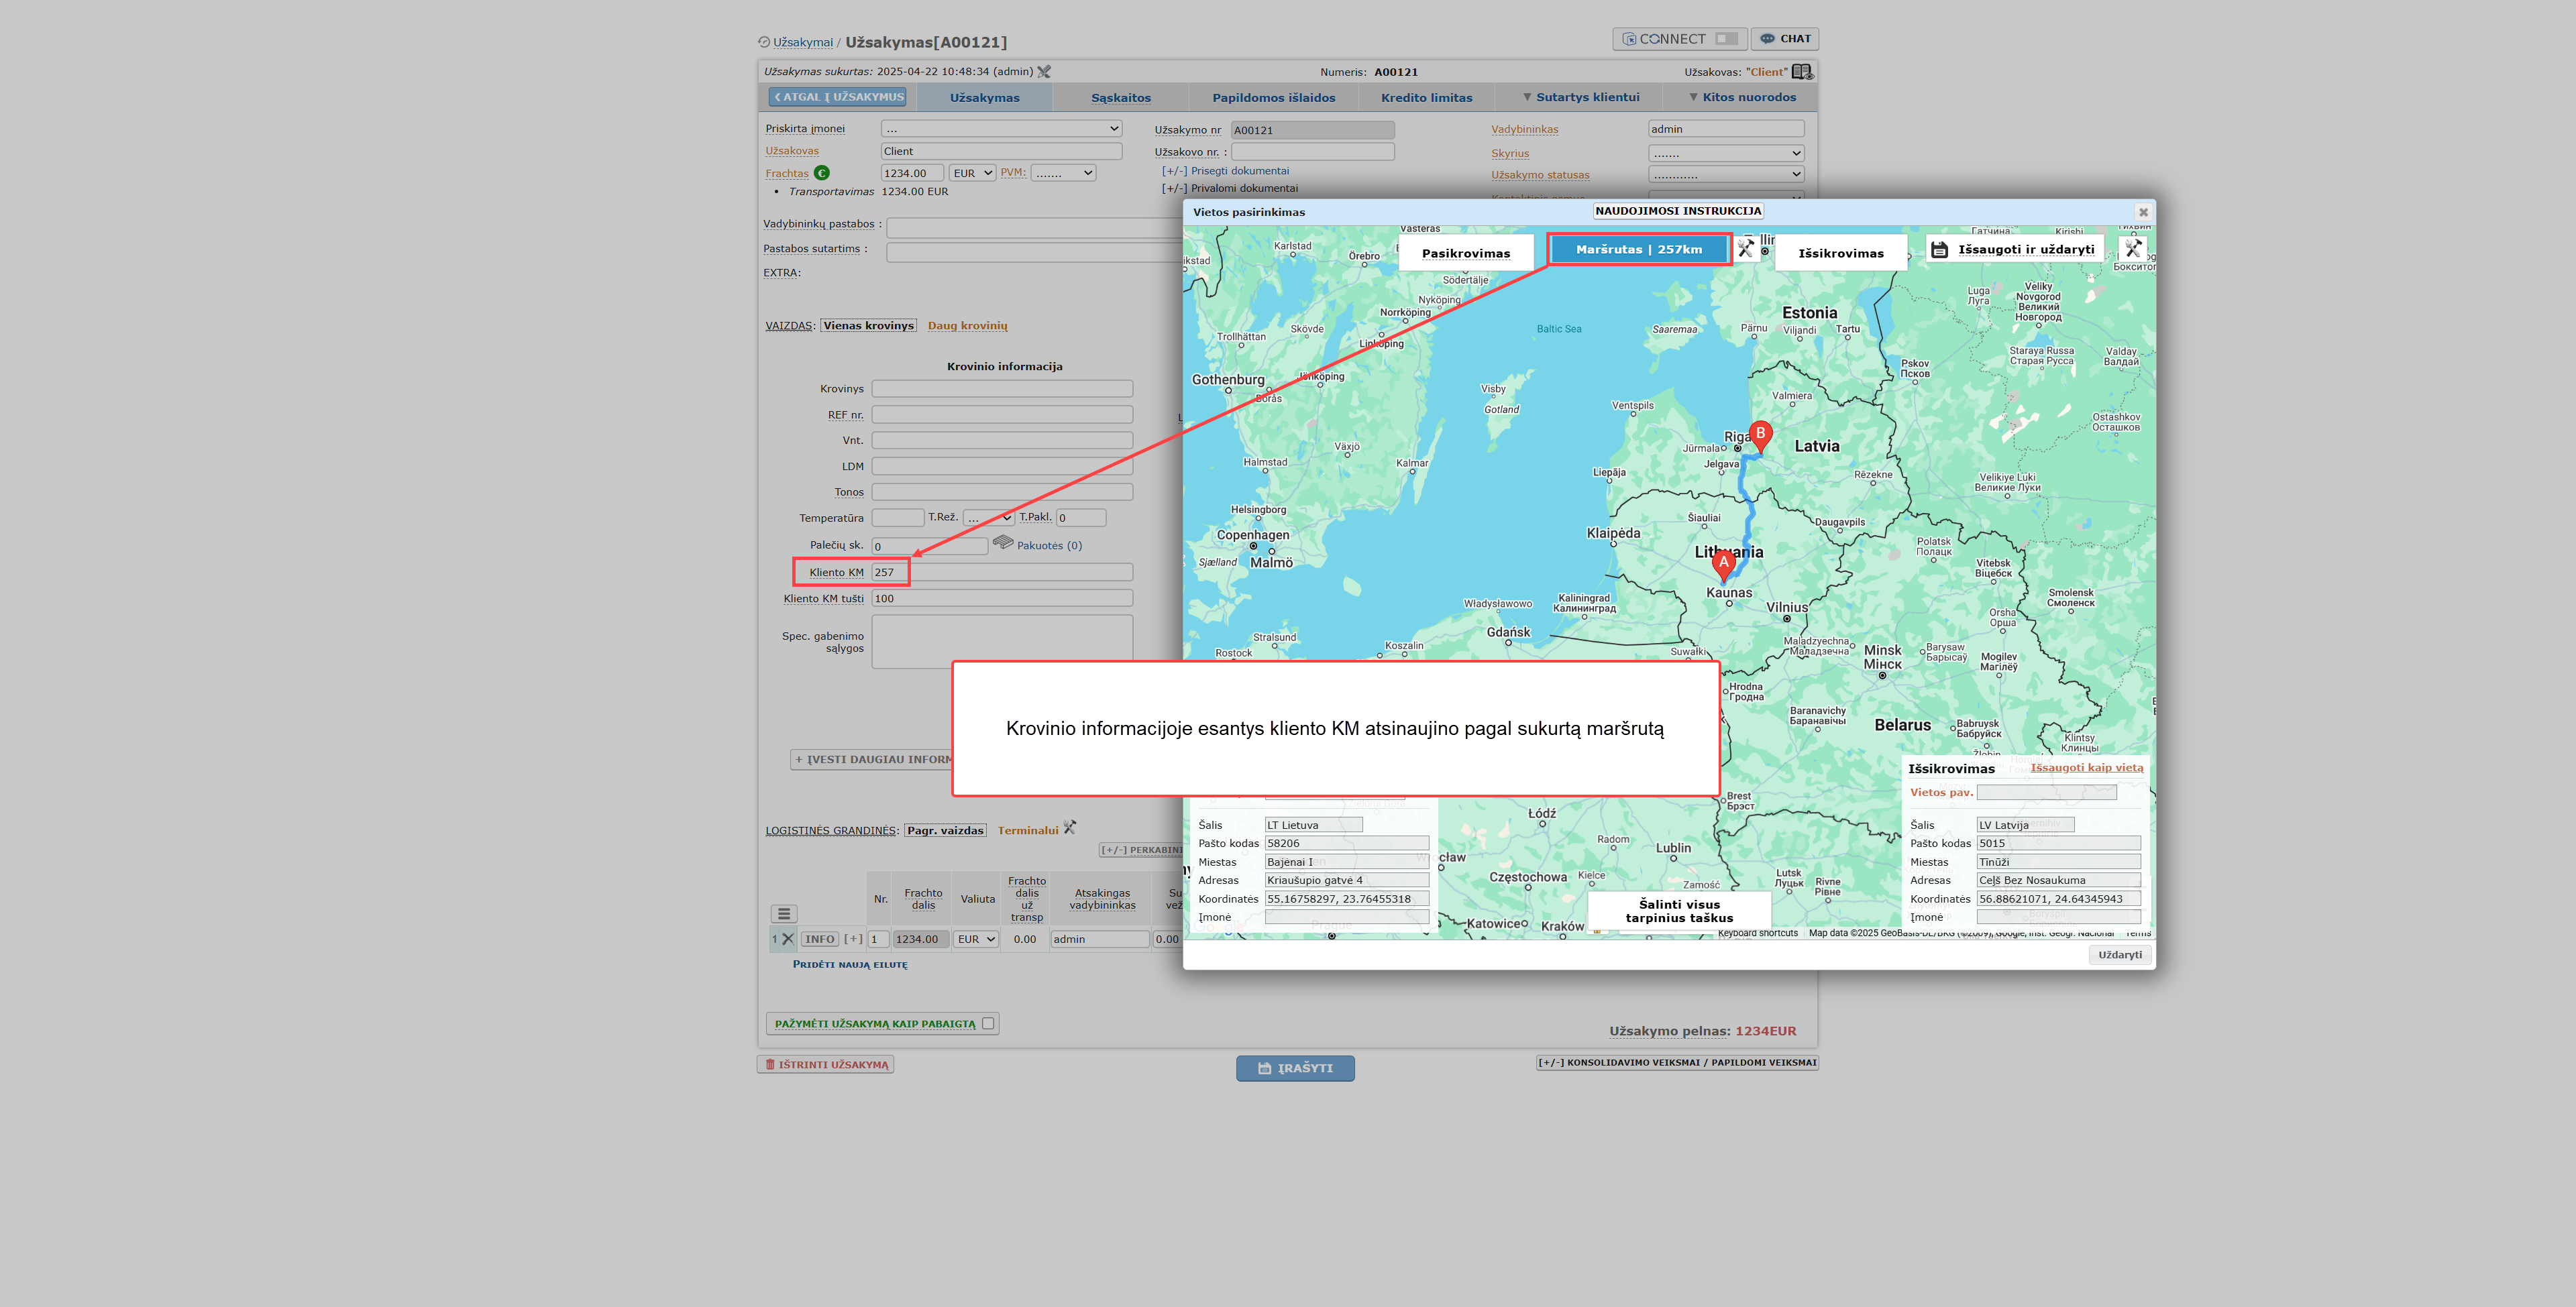Click Išsaugoti ir uždaryti

pos(2016,250)
